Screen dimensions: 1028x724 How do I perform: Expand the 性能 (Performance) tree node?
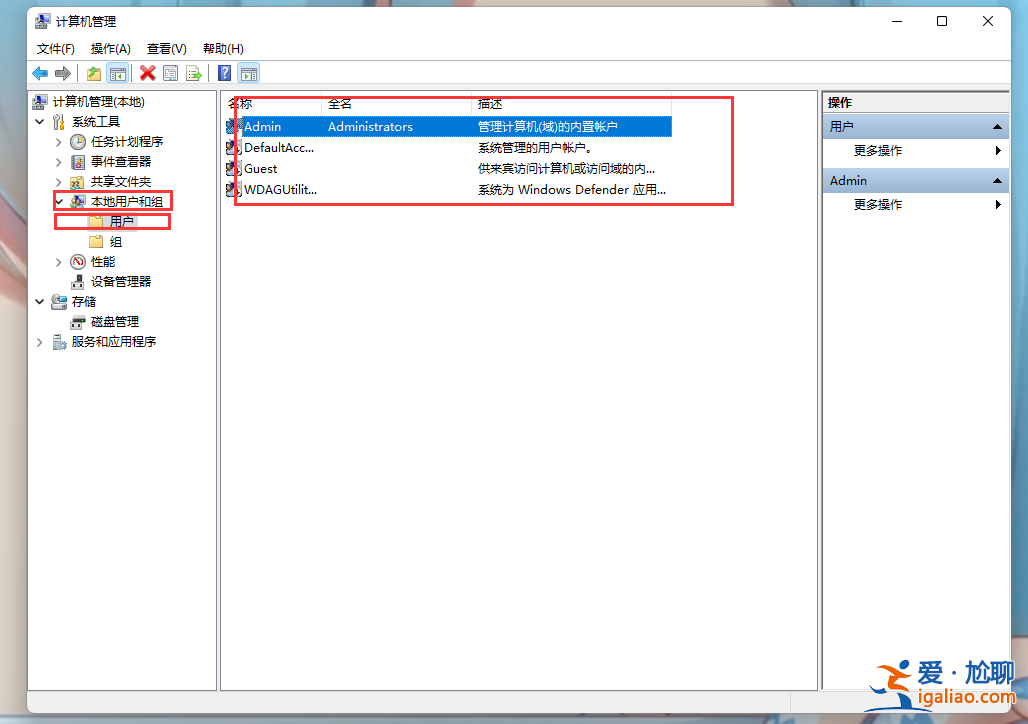point(58,261)
